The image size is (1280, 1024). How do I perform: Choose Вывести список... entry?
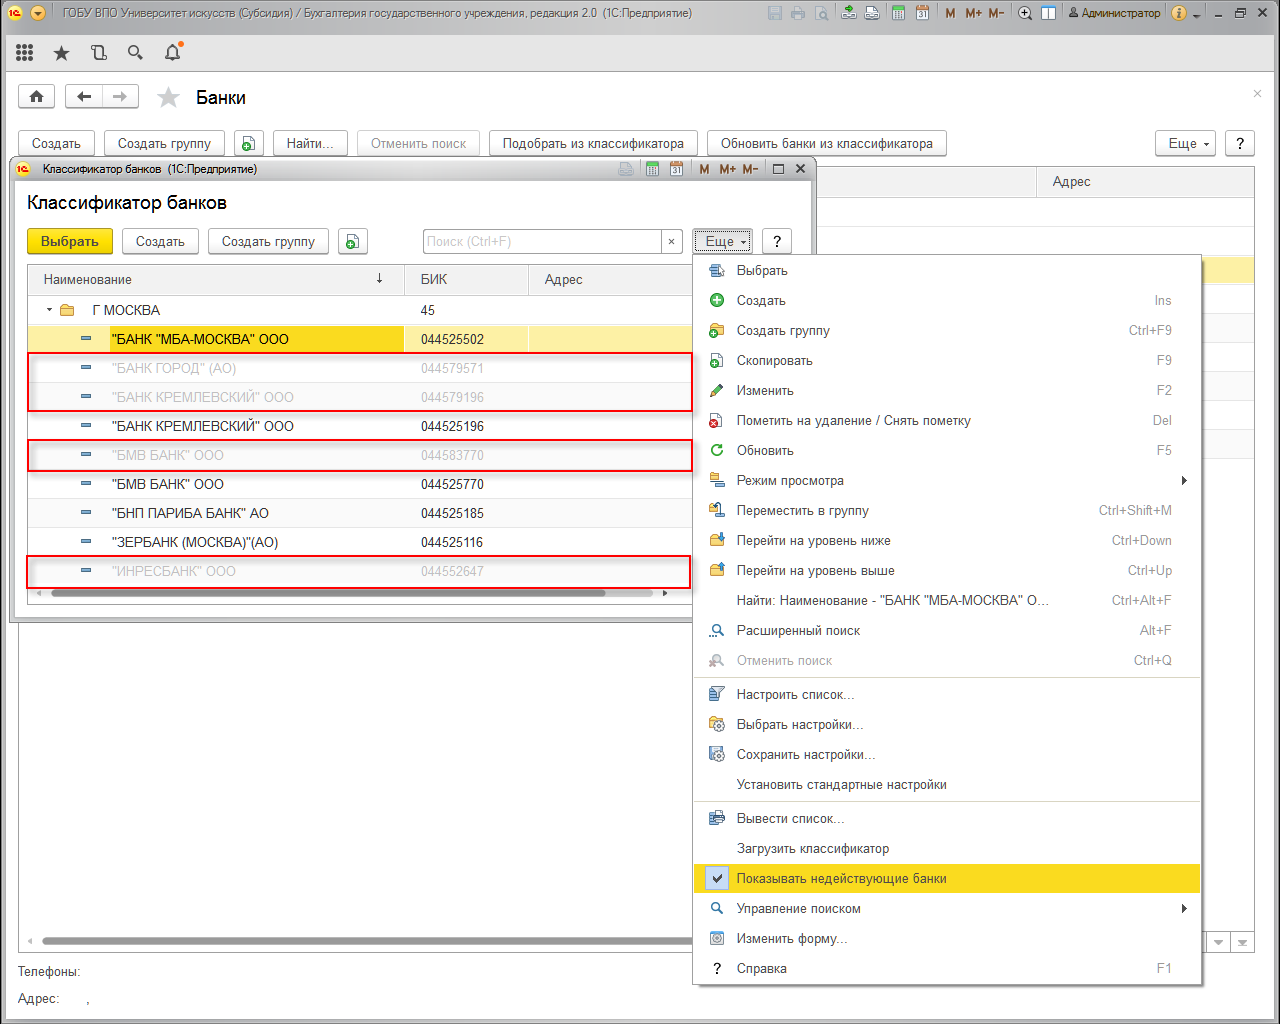(947, 818)
